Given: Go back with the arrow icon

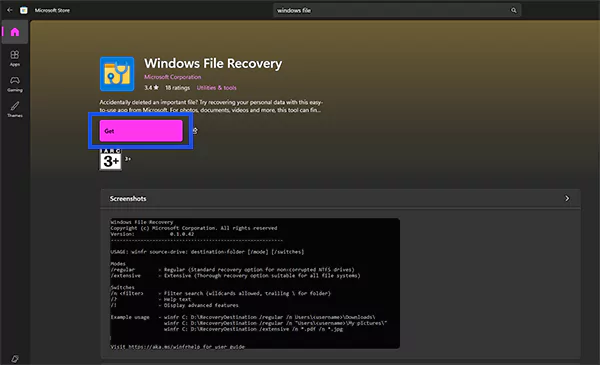Looking at the screenshot, I should click(10, 10).
